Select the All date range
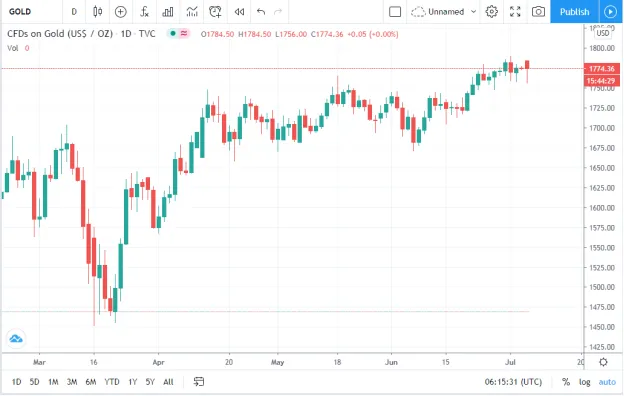 pyautogui.click(x=168, y=382)
